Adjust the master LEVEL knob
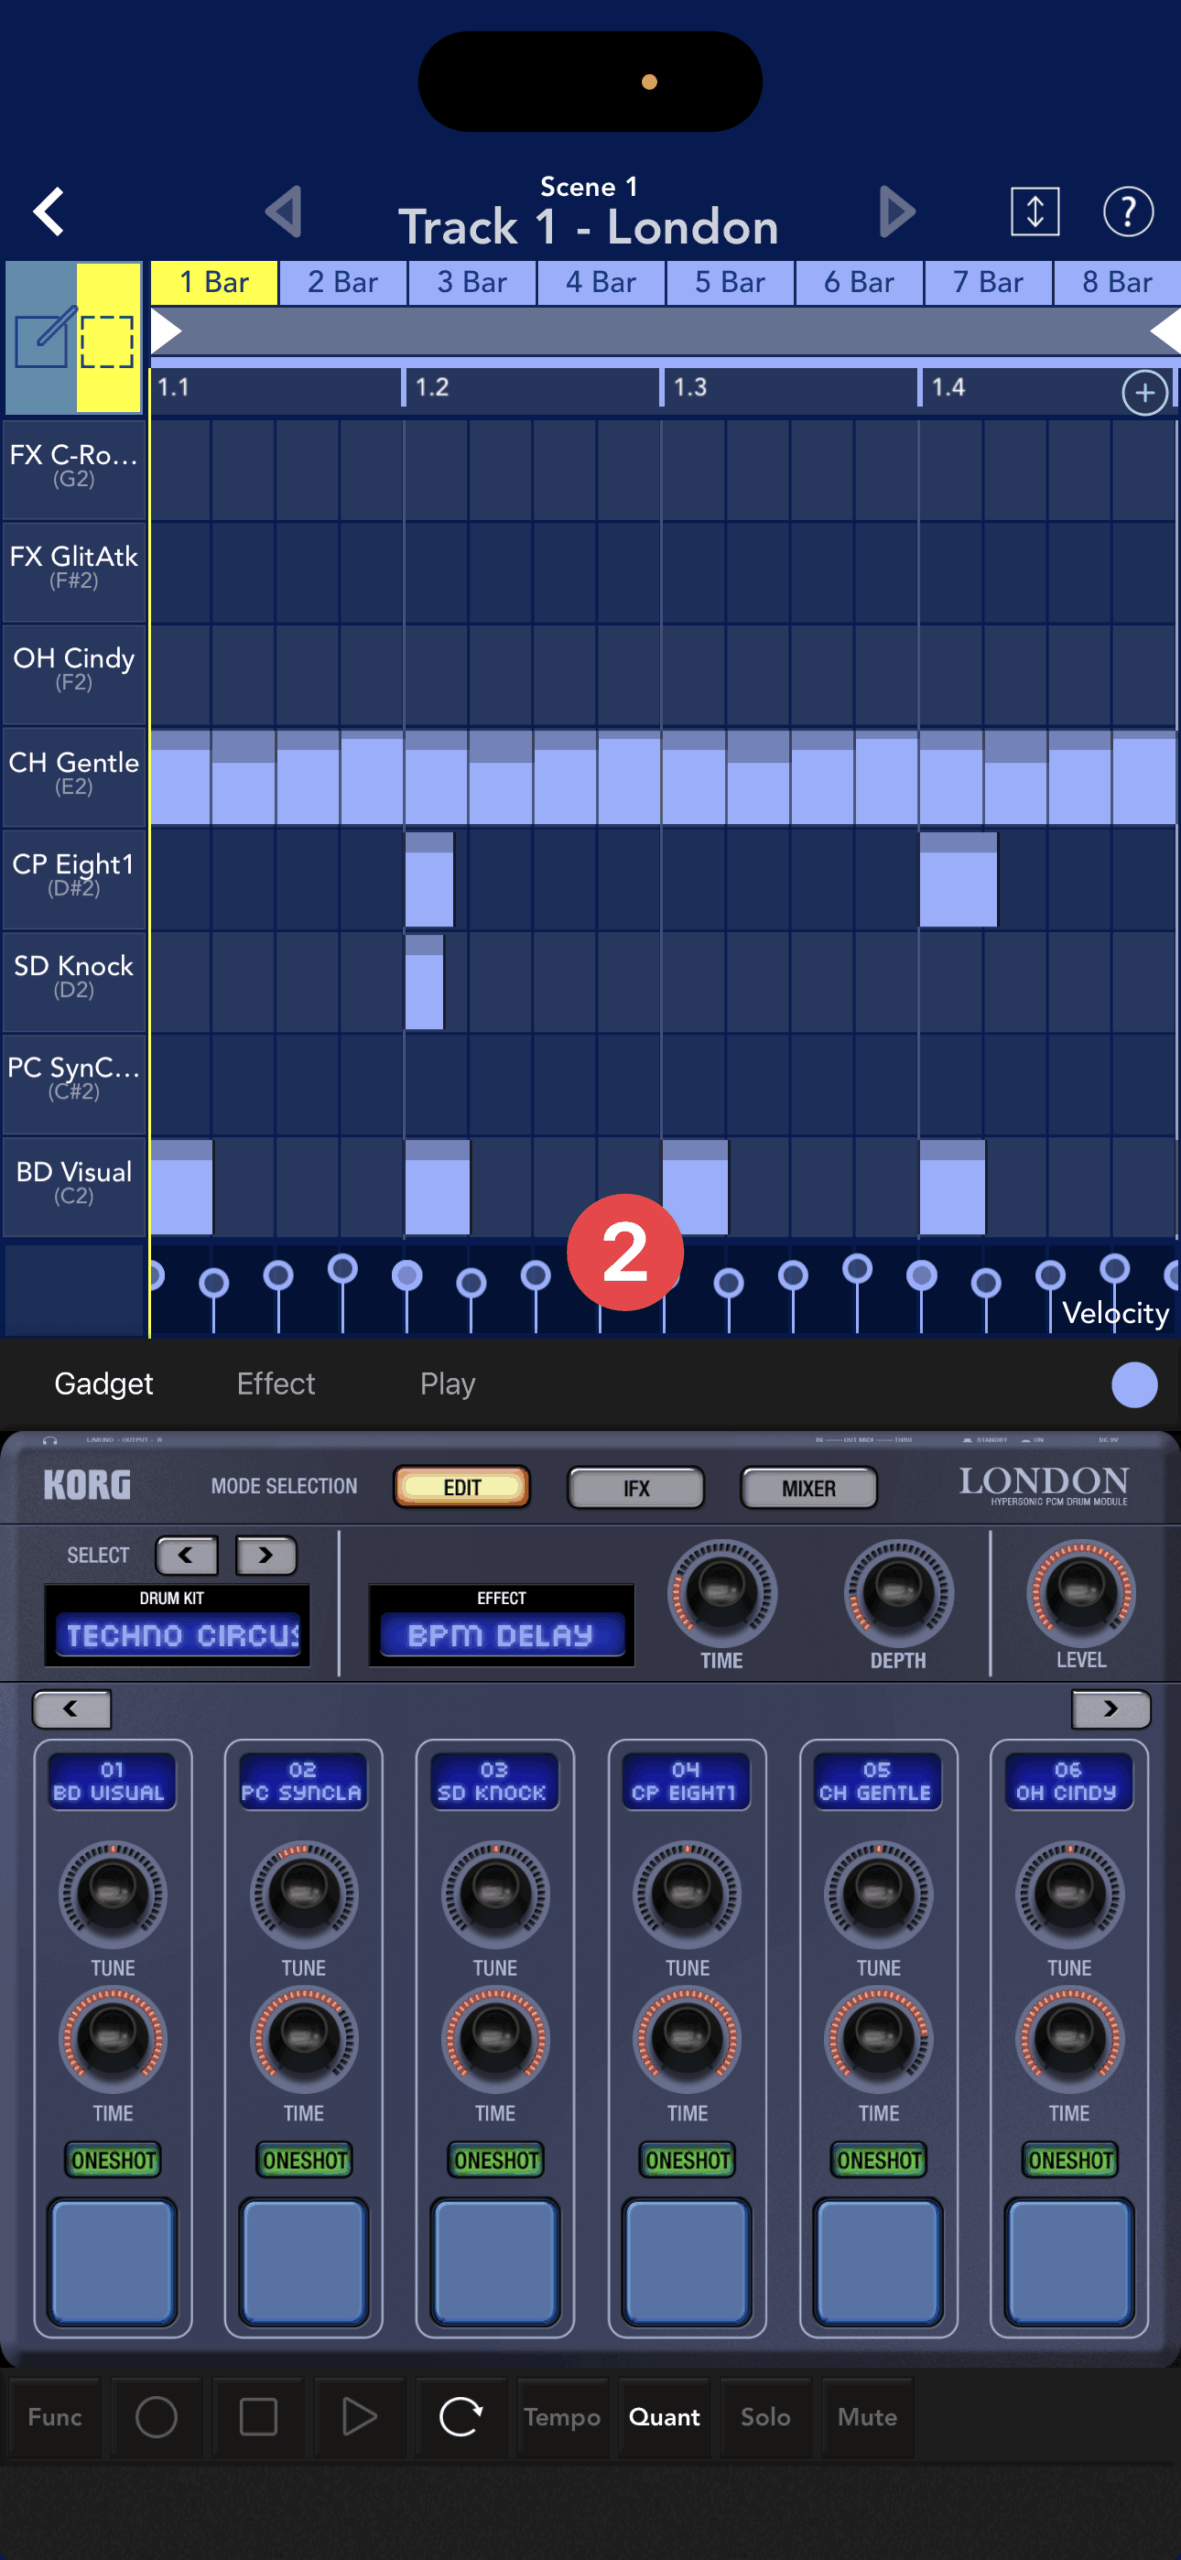The image size is (1181, 2560). pyautogui.click(x=1080, y=1591)
